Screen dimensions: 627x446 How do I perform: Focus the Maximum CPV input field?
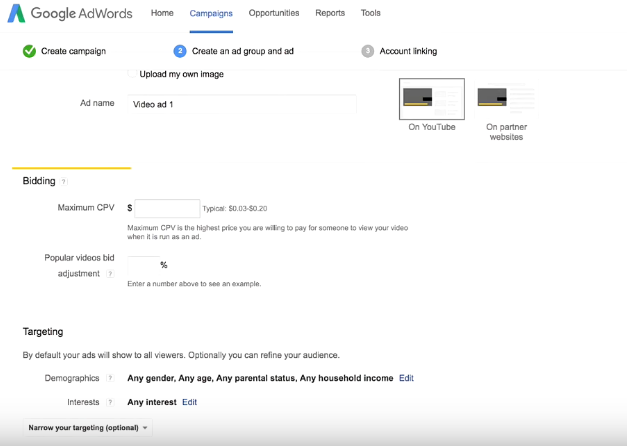click(167, 208)
